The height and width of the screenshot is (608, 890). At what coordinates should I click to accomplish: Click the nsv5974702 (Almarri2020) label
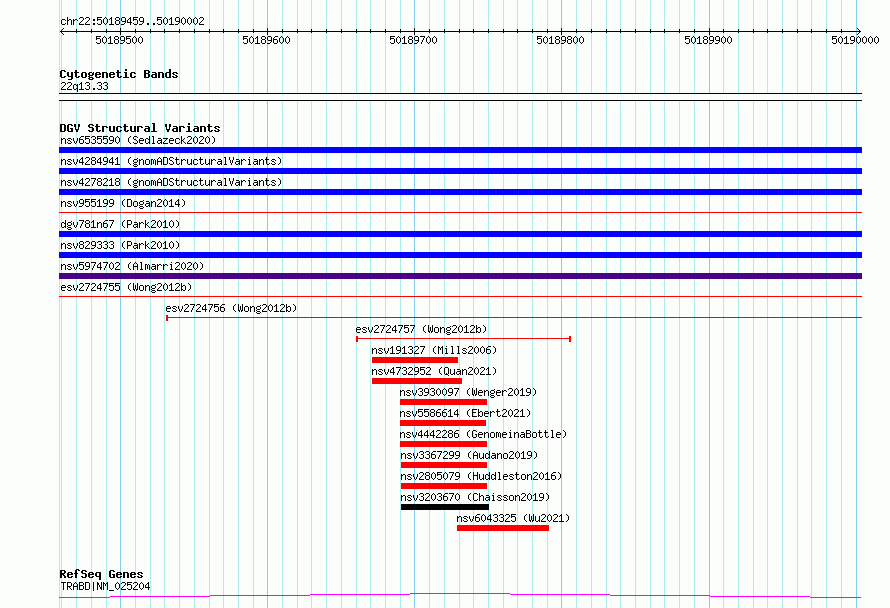point(132,266)
